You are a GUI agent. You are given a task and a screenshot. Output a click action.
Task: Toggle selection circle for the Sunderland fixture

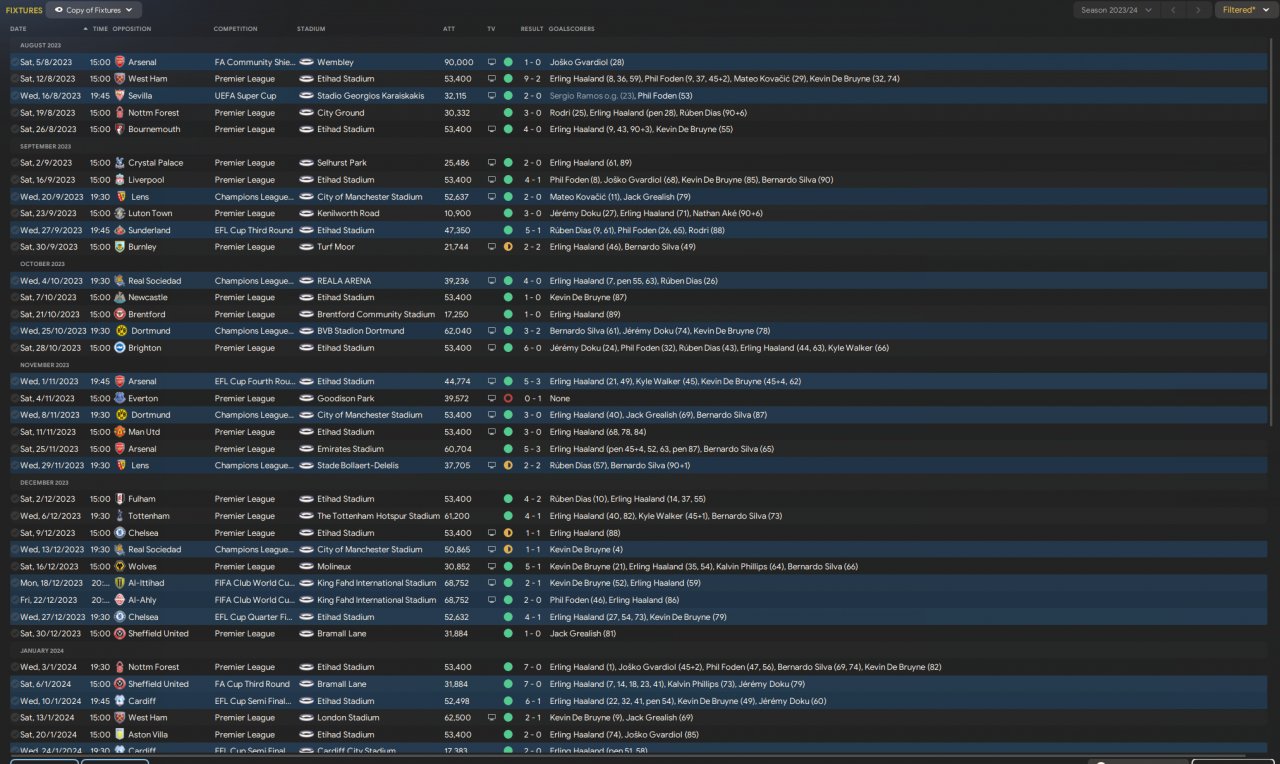(15, 230)
